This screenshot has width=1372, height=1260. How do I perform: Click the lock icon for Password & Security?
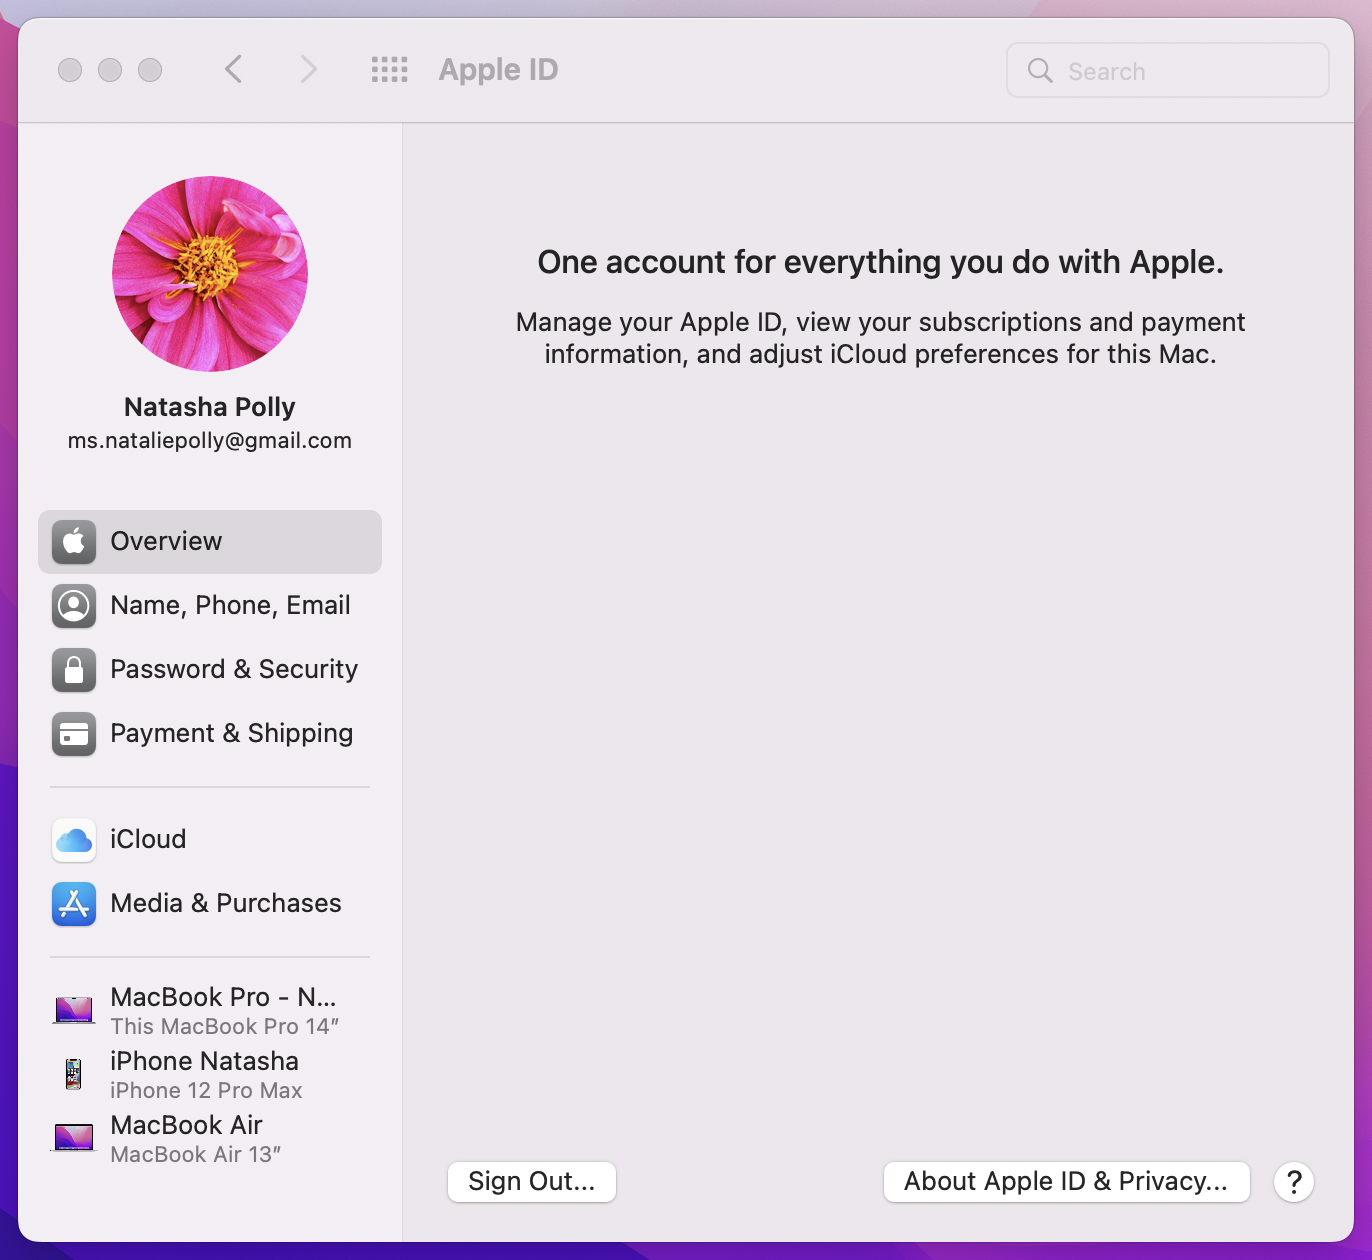[74, 670]
